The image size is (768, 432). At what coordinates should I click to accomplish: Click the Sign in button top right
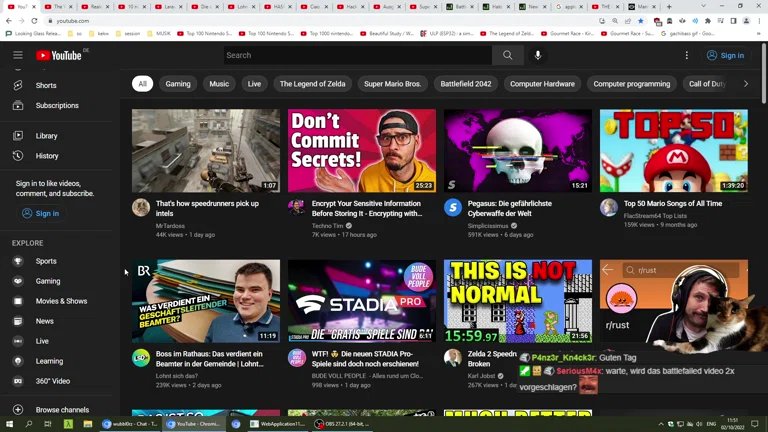(724, 55)
